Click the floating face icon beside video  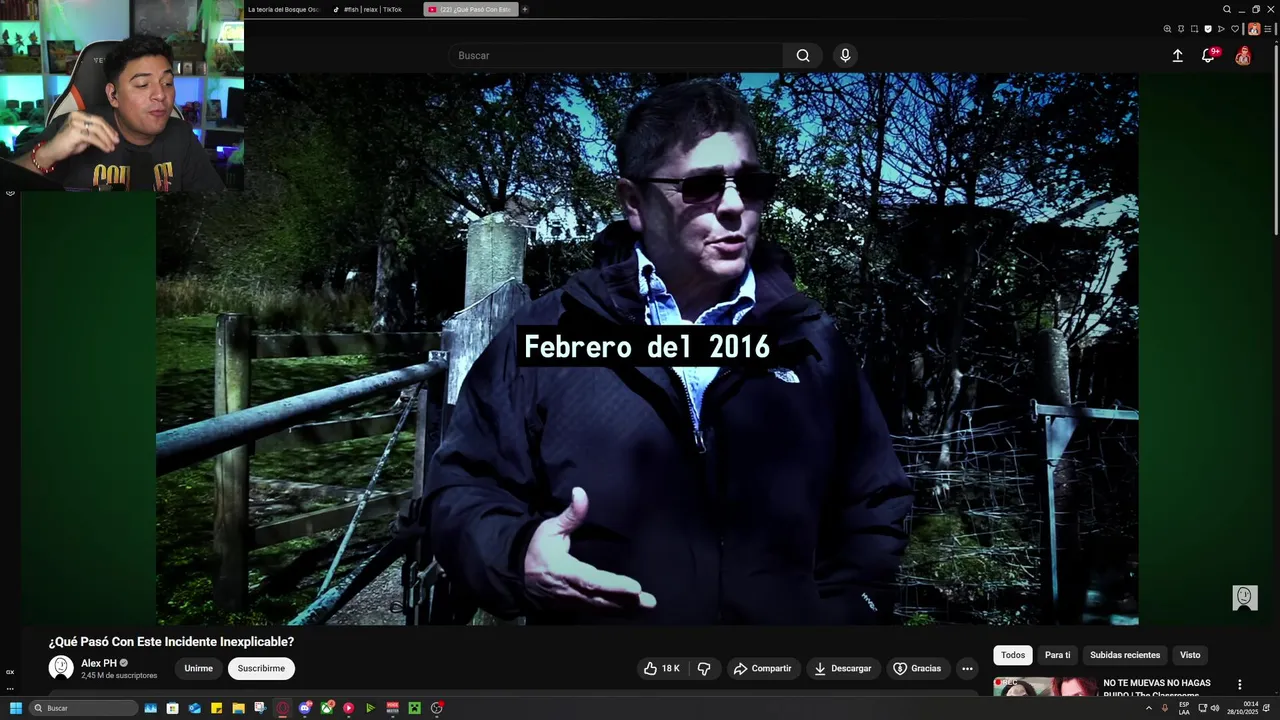tap(1244, 597)
